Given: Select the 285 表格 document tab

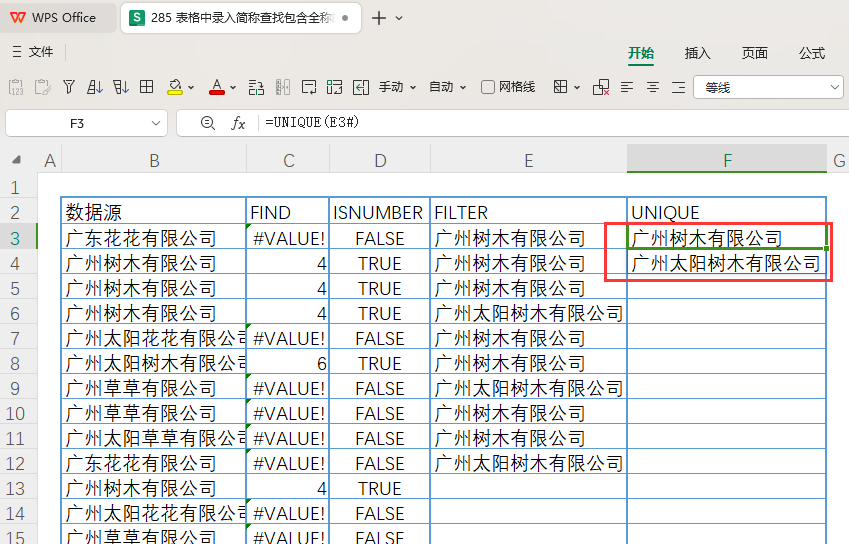Looking at the screenshot, I should pyautogui.click(x=241, y=18).
